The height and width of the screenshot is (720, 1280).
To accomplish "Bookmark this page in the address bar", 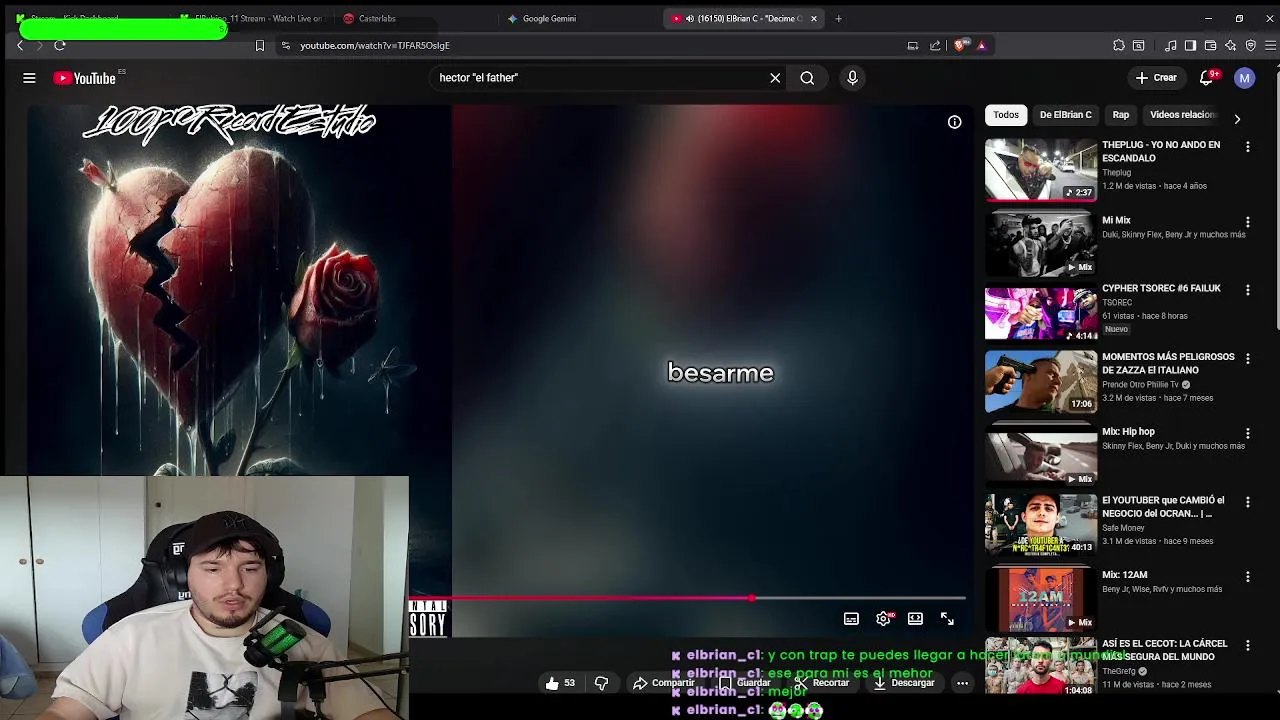I will pos(260,45).
